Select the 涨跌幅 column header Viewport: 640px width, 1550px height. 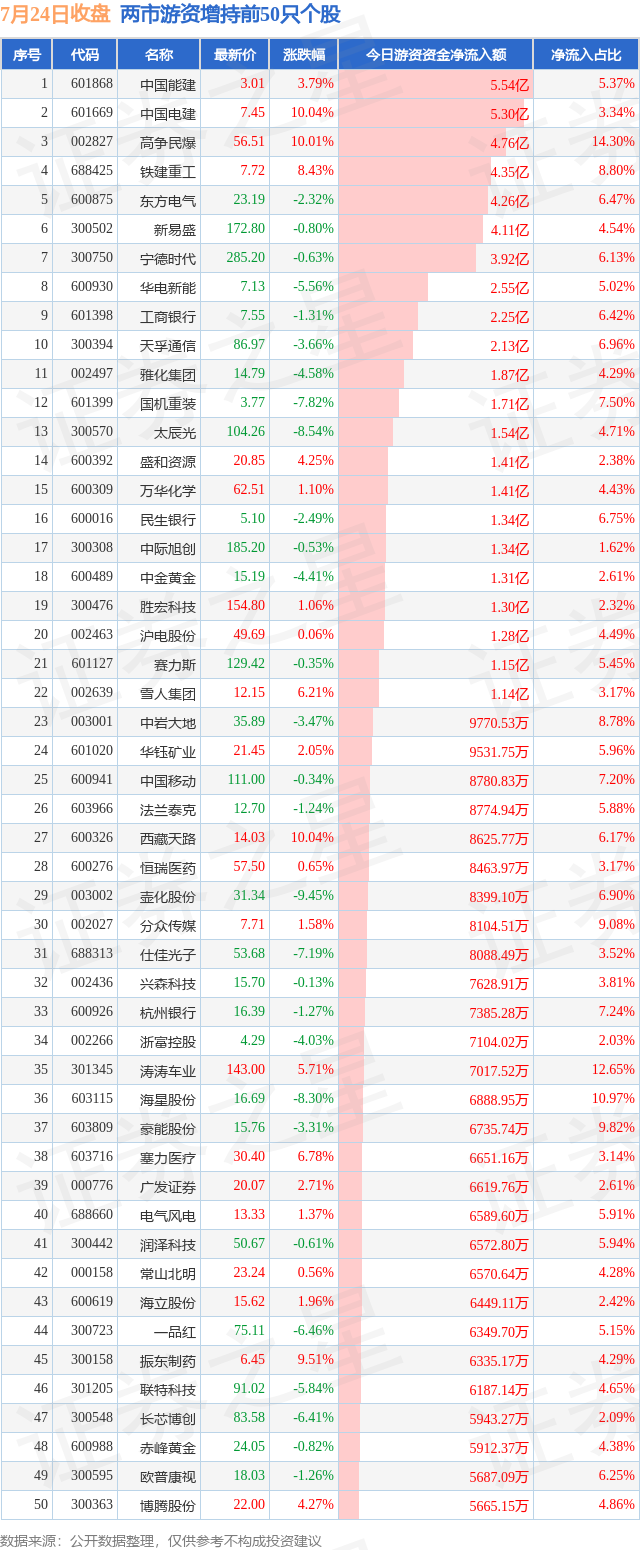coord(303,55)
